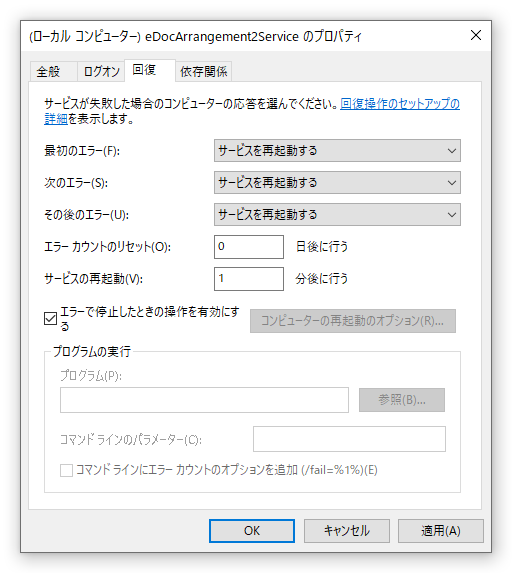The height and width of the screenshot is (573, 512).
Task: Click コンピューターの再起動のオプション button
Action: click(353, 321)
